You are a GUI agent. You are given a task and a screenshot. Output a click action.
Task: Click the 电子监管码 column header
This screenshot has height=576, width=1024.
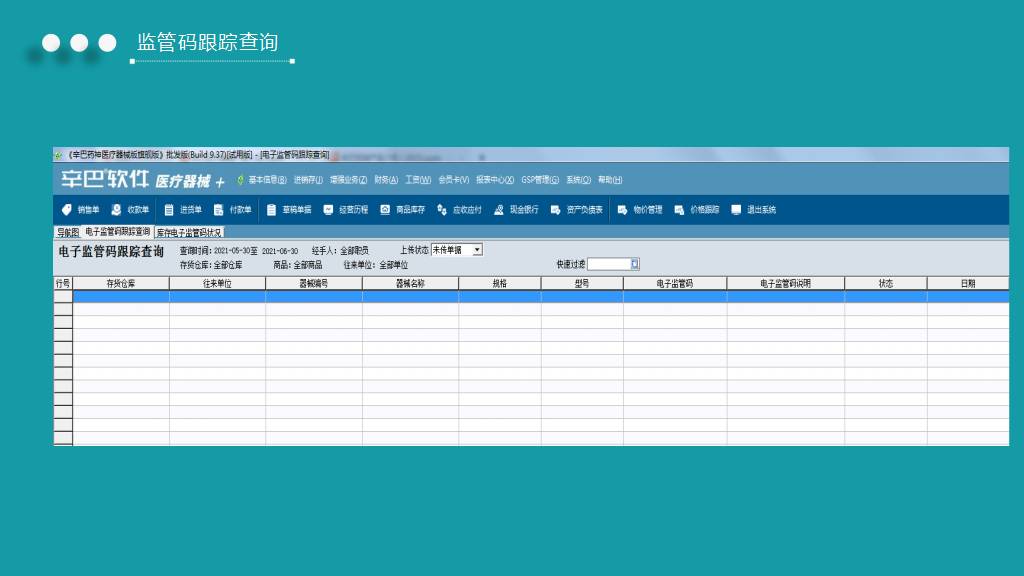(675, 283)
